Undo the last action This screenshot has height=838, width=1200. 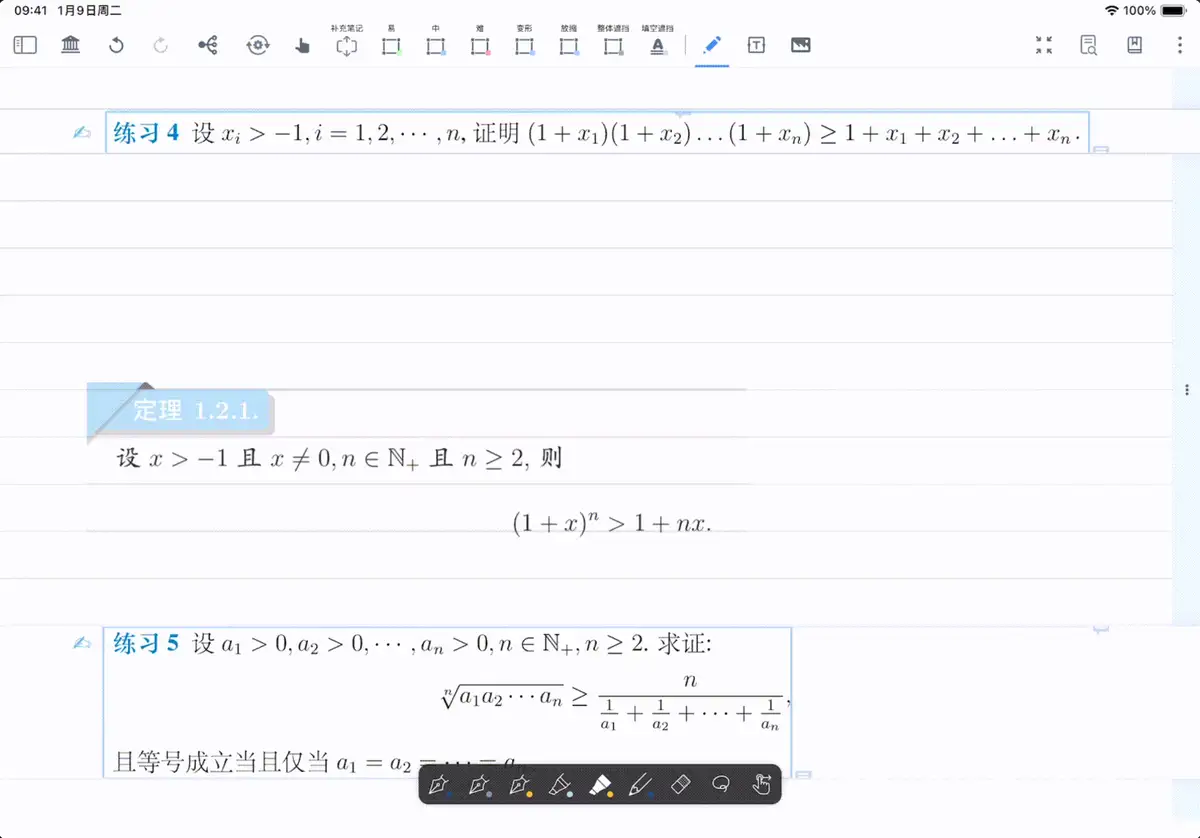(x=116, y=45)
